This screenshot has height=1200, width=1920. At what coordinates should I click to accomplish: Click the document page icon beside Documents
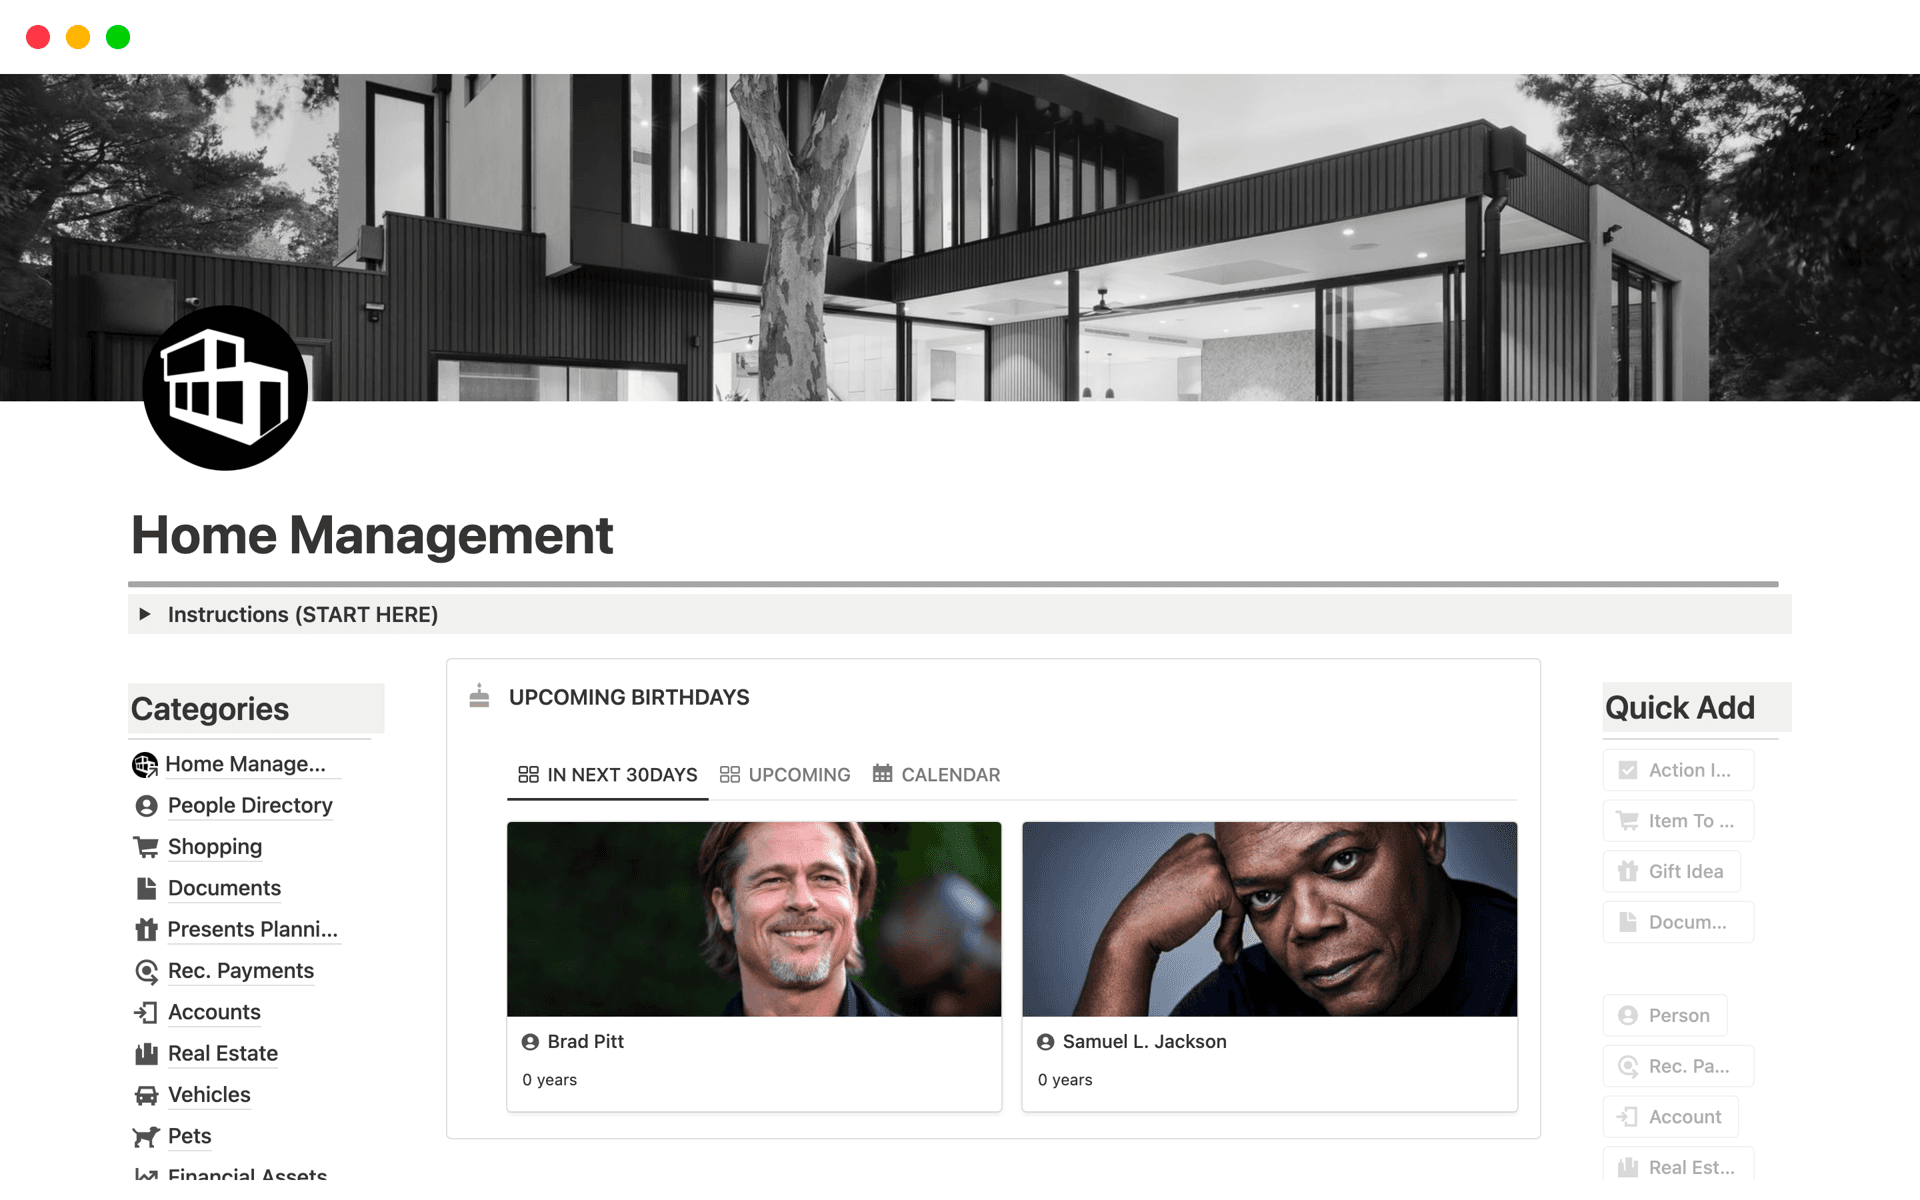click(146, 888)
